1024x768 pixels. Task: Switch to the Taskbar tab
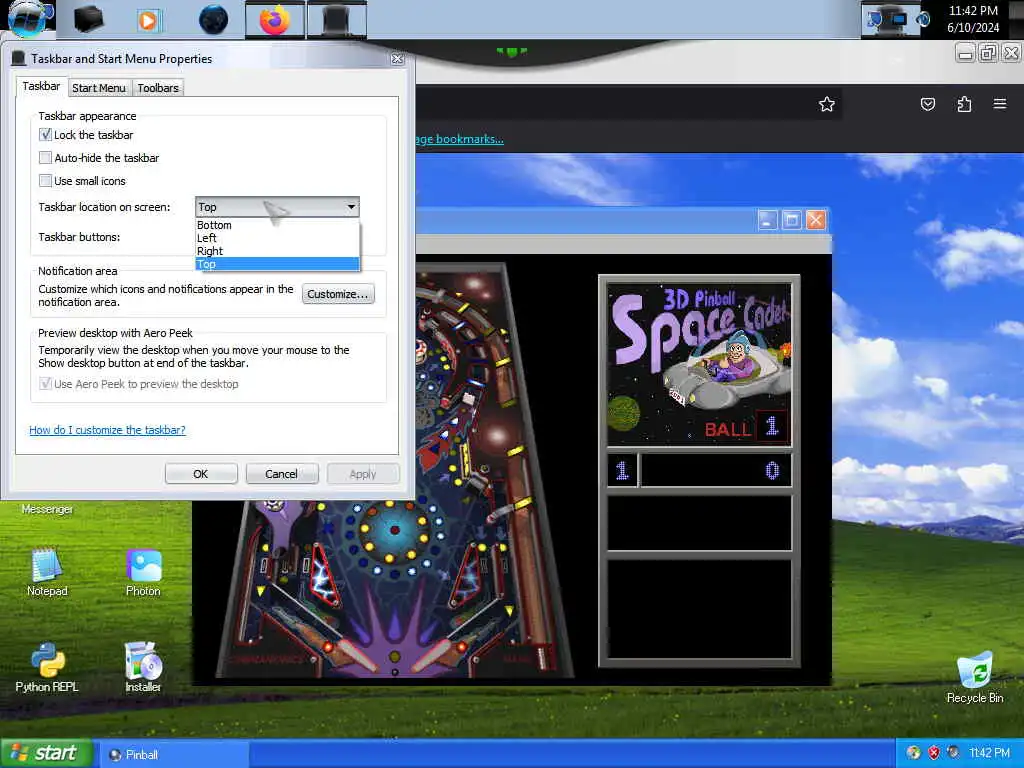41,87
